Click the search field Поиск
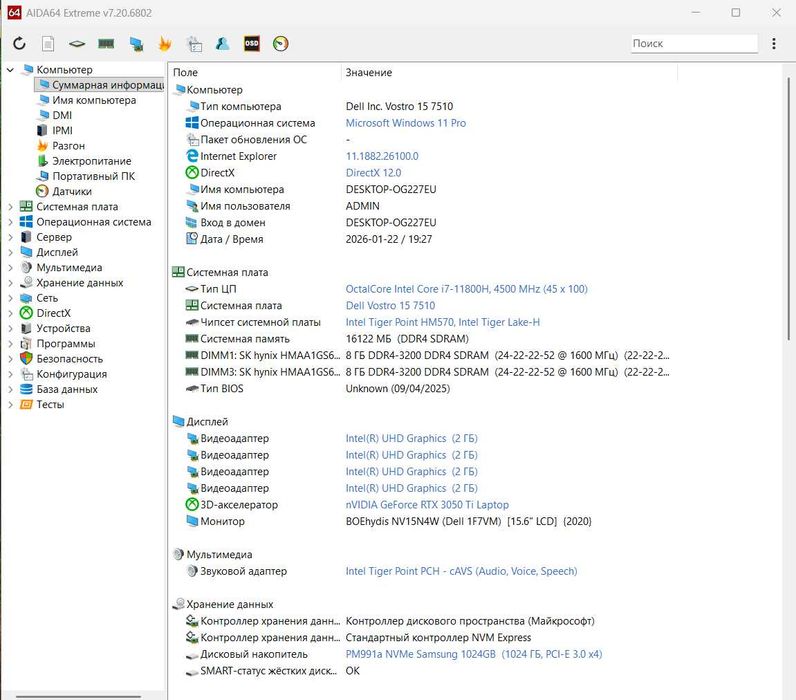796x700 pixels. coord(694,44)
